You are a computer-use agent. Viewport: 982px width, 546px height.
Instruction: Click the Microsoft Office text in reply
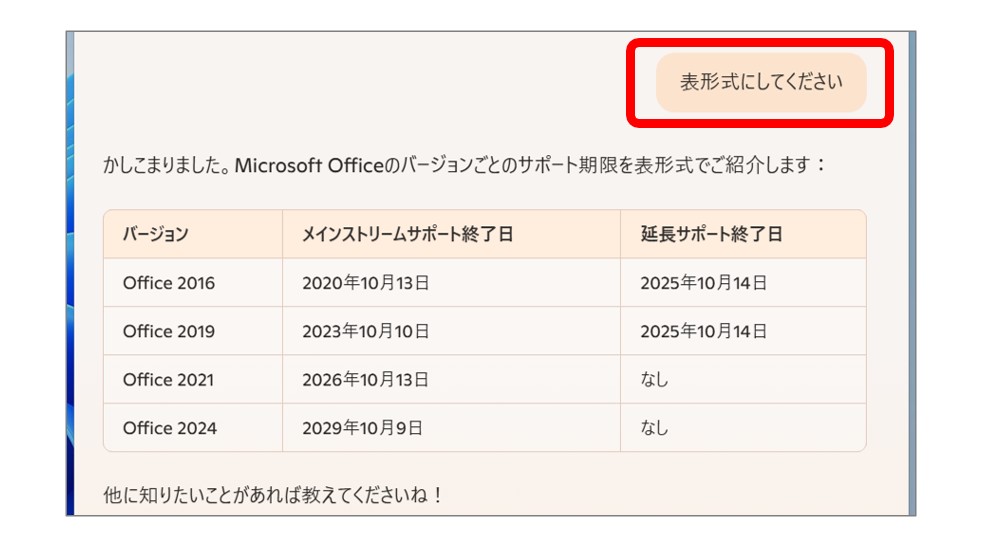point(309,165)
